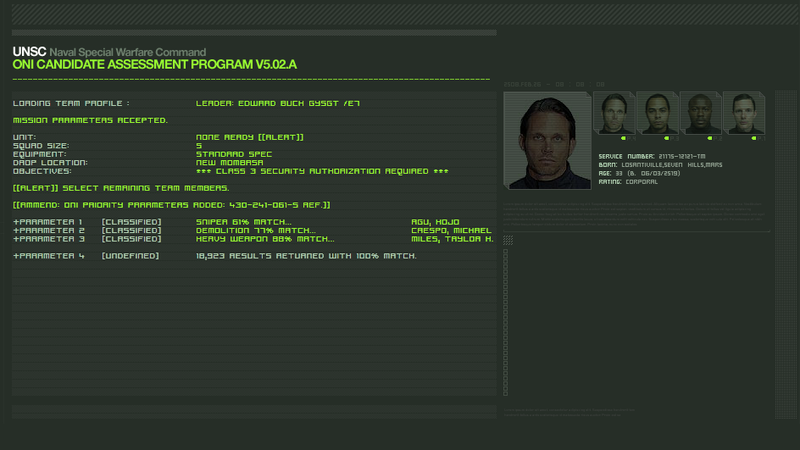Click the green arrow marker beside P.3
Viewport: 800px width, 450px height.
tap(666, 138)
